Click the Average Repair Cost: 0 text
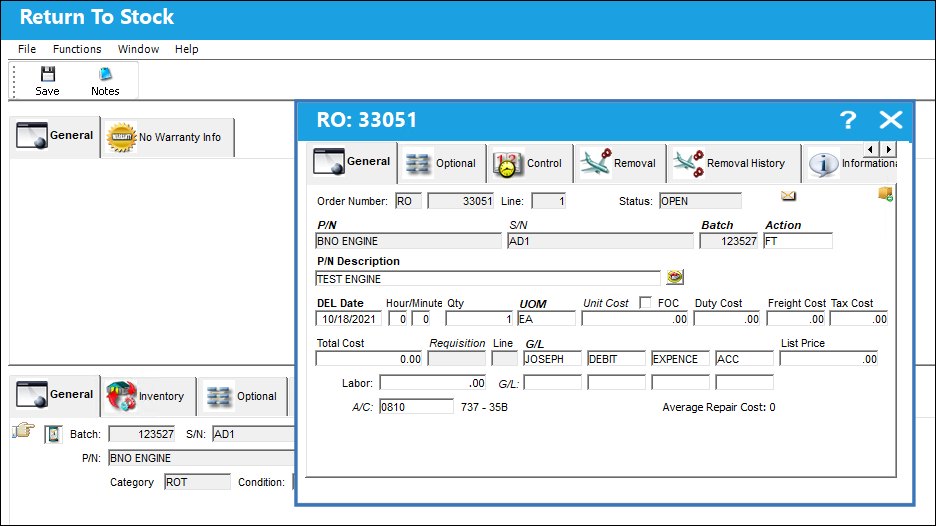936x526 pixels. coord(719,407)
